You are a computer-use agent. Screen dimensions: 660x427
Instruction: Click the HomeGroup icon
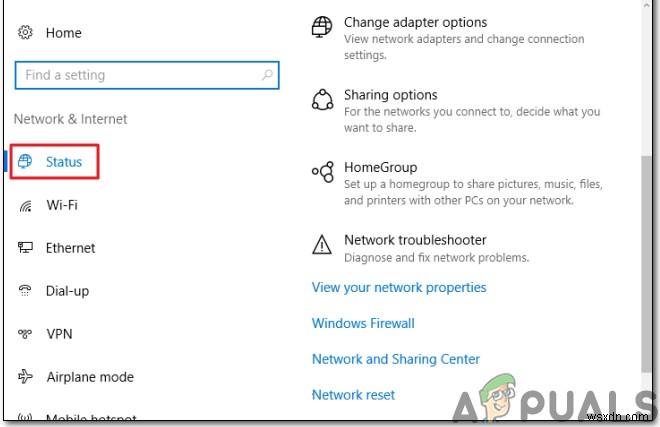322,171
